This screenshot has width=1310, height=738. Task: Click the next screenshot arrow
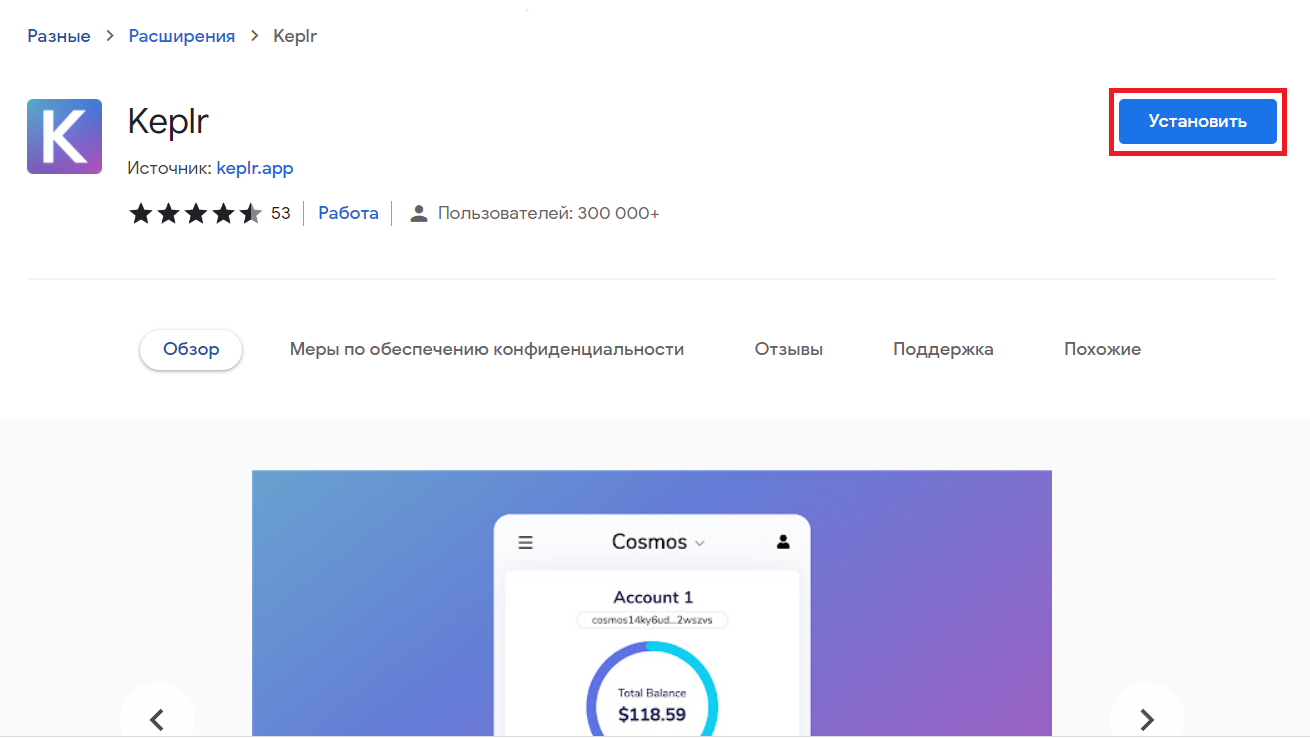(x=1147, y=718)
